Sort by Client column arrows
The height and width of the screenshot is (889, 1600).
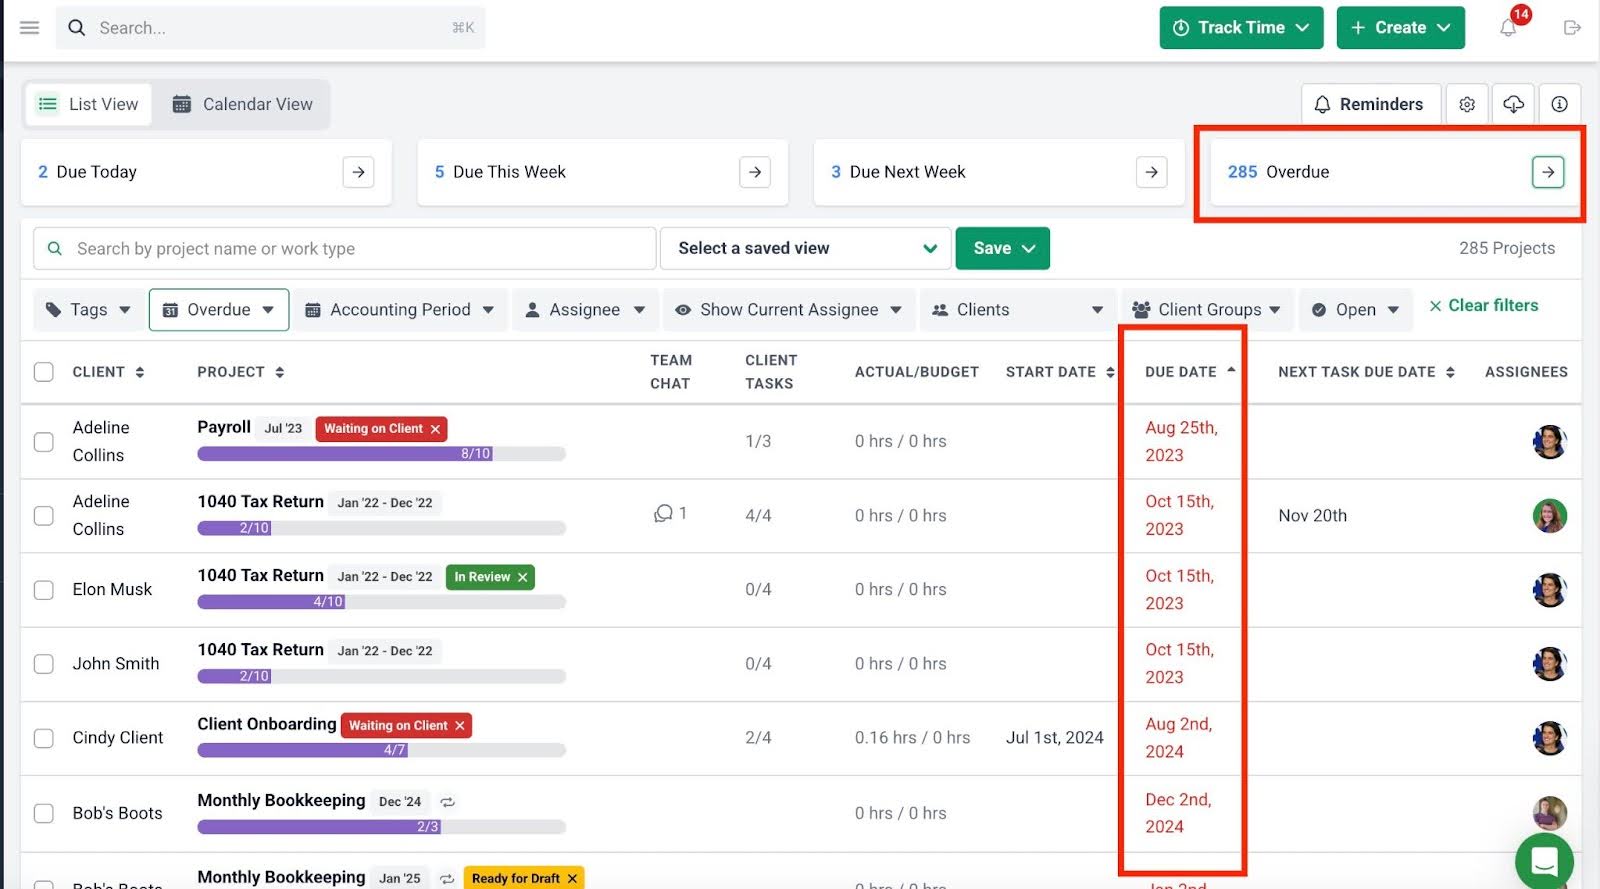click(140, 372)
